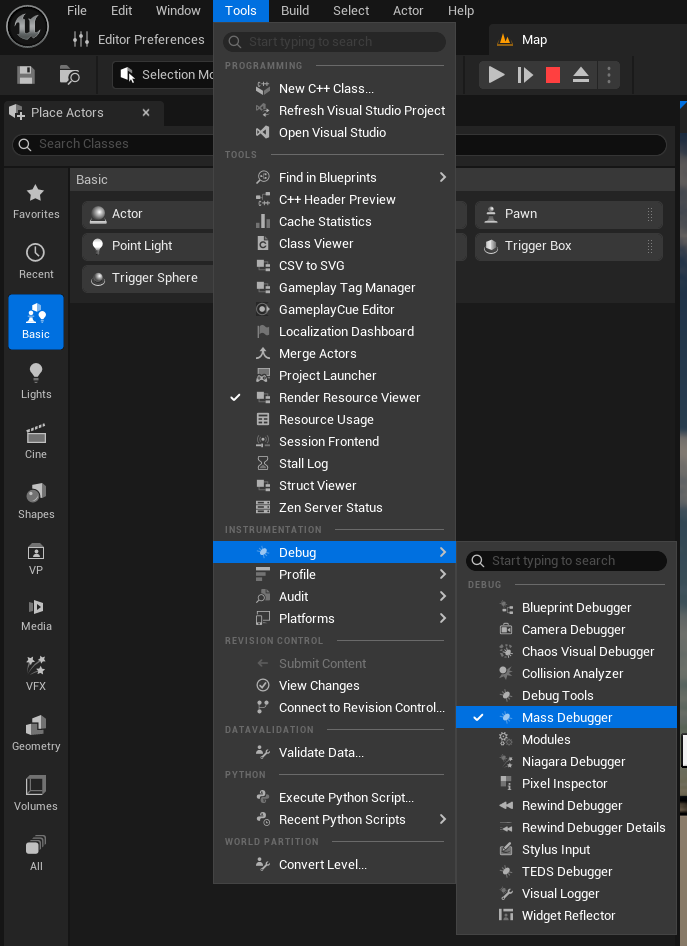Expand the Recent Python Scripts submenu

pos(341,820)
